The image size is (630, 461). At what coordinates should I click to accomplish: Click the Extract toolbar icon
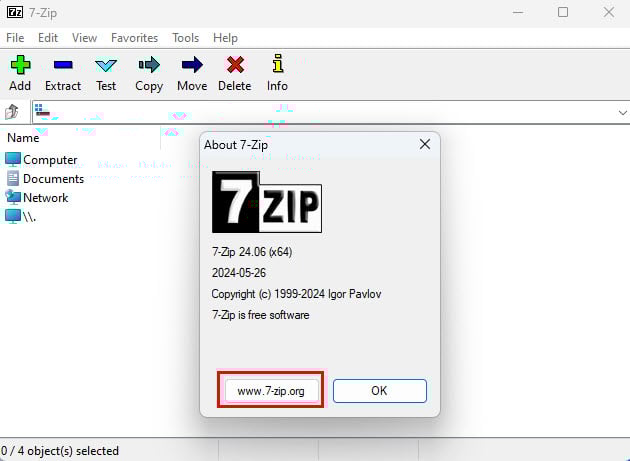63,65
